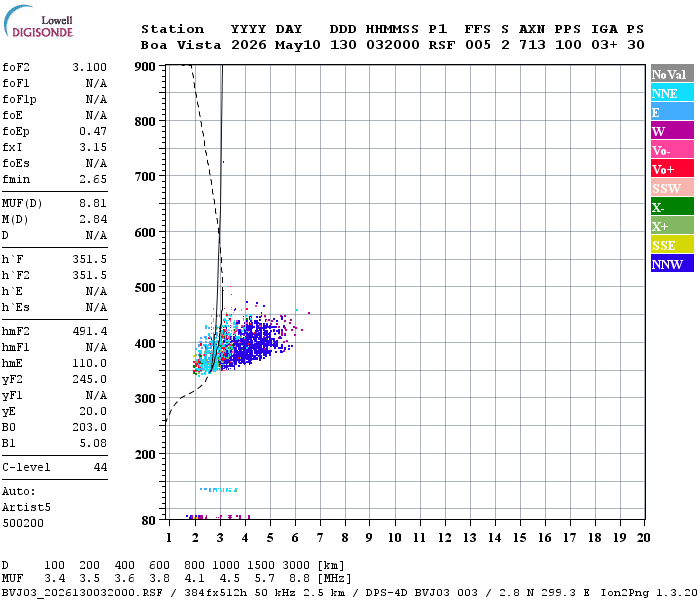The height and width of the screenshot is (600, 700).
Task: Select the MUF(D) value 8.81
Action: [x=93, y=204]
